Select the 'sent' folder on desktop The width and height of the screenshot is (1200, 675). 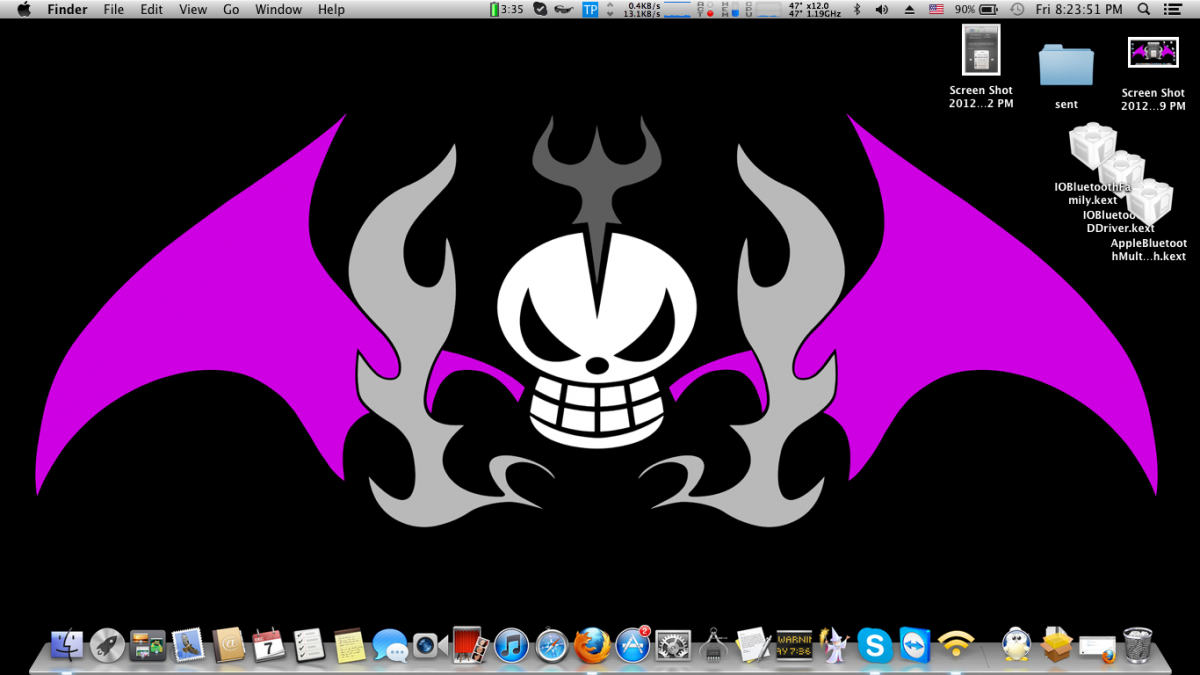[1066, 75]
